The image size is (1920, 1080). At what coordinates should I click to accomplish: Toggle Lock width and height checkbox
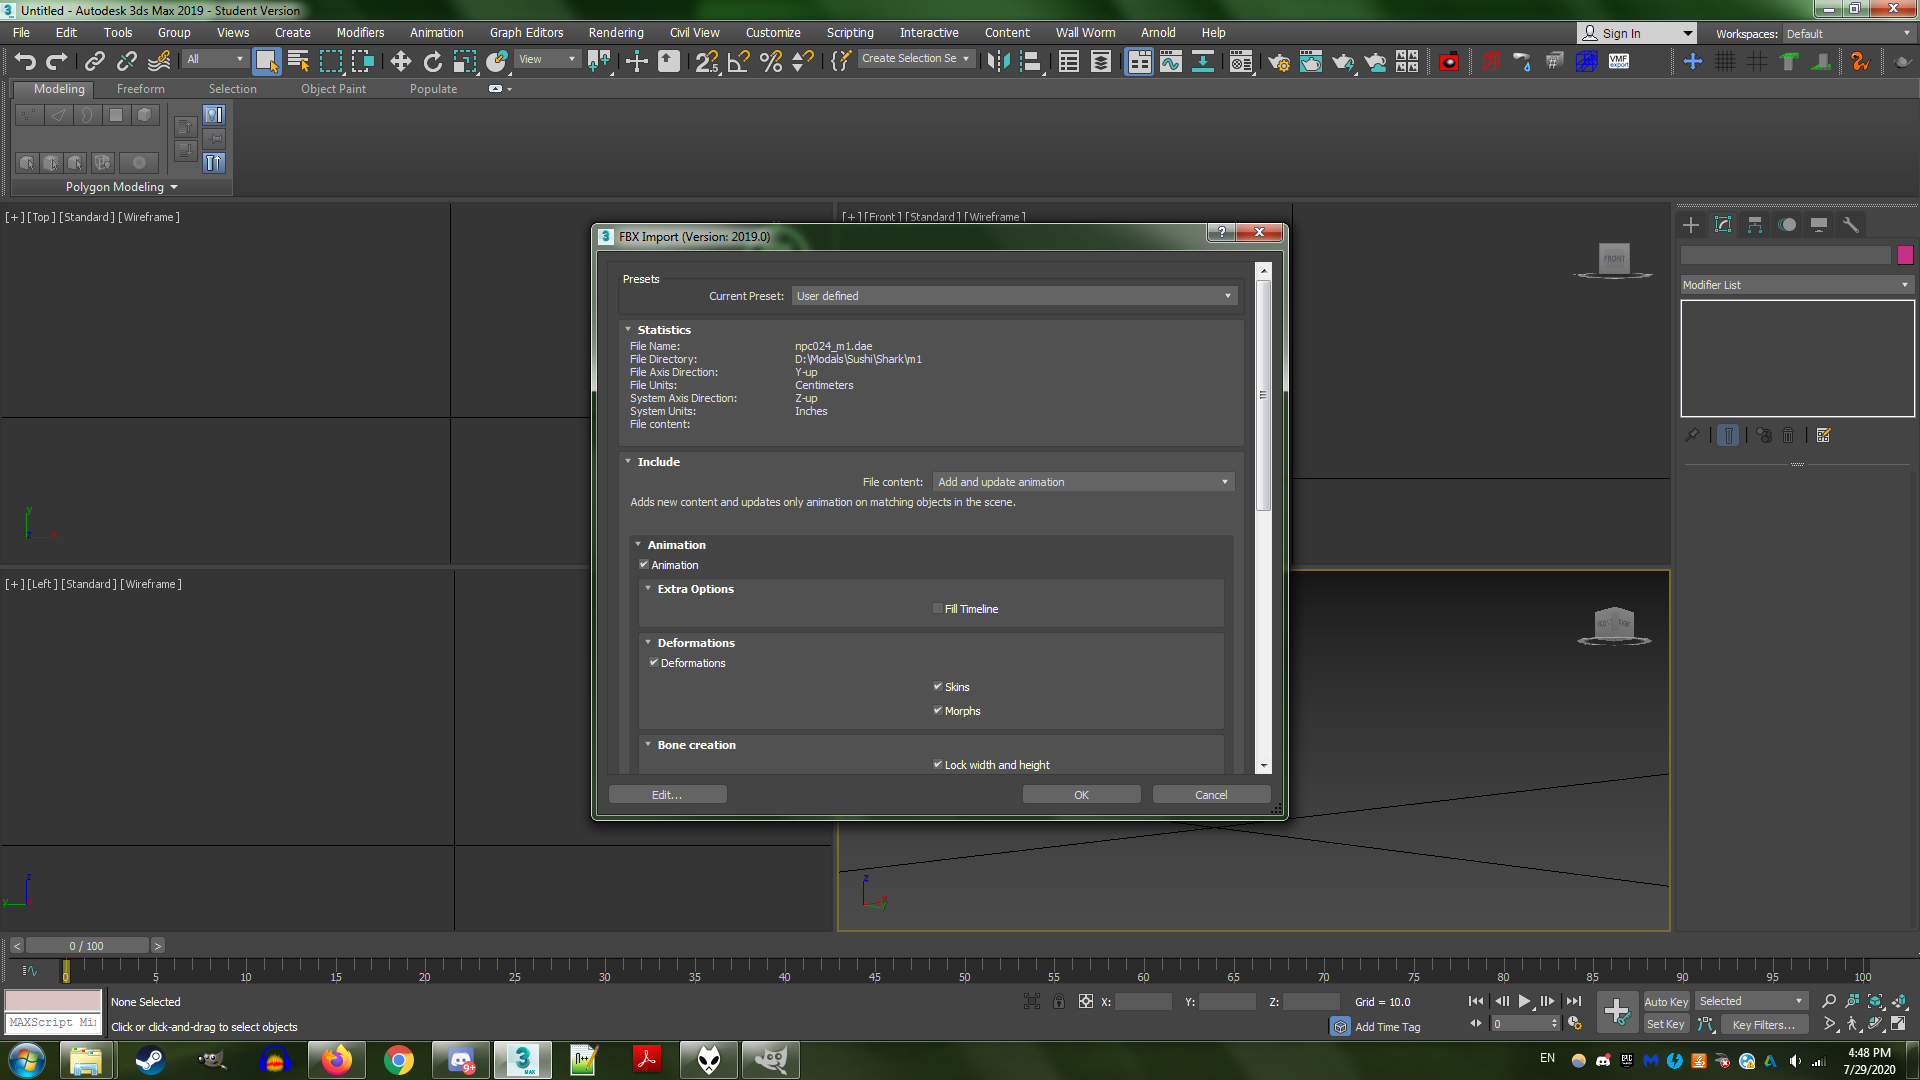tap(938, 765)
